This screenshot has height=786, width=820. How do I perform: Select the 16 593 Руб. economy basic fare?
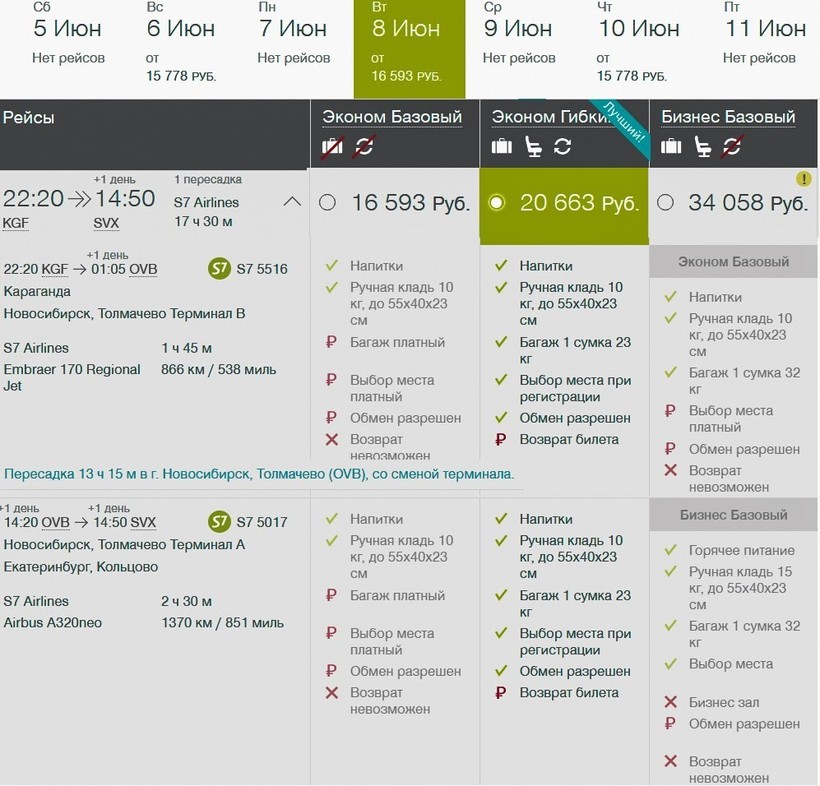tap(327, 203)
